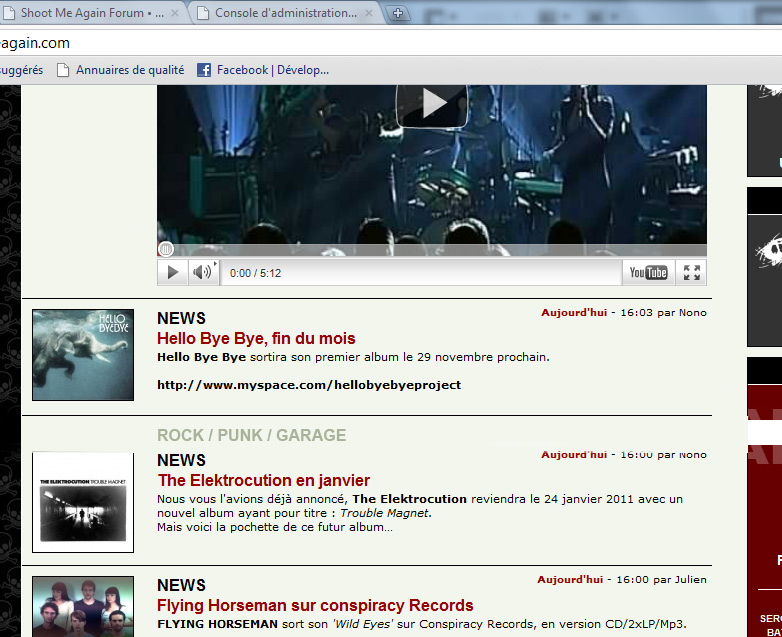Open ROCK / PUNK / GARAGE category
Screen dimensions: 782x637
click(251, 435)
